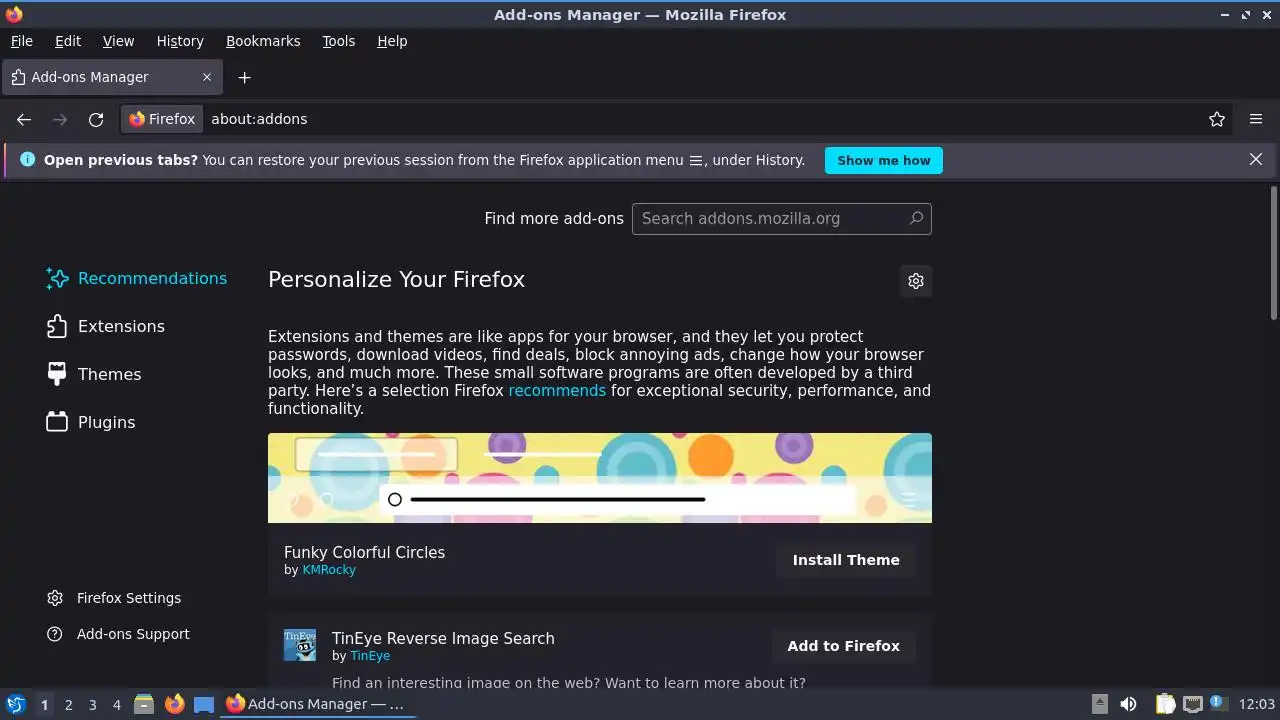Open the network tray icon
The image size is (1280, 720).
click(x=1192, y=704)
